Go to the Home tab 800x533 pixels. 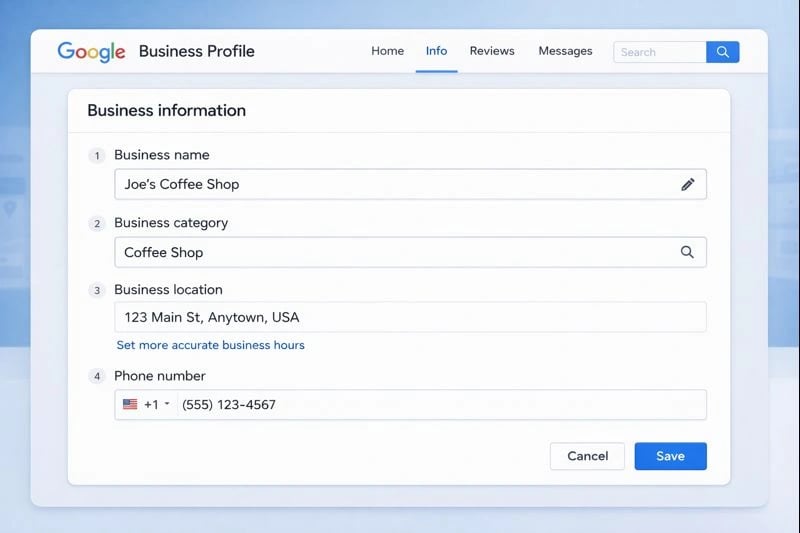[387, 51]
